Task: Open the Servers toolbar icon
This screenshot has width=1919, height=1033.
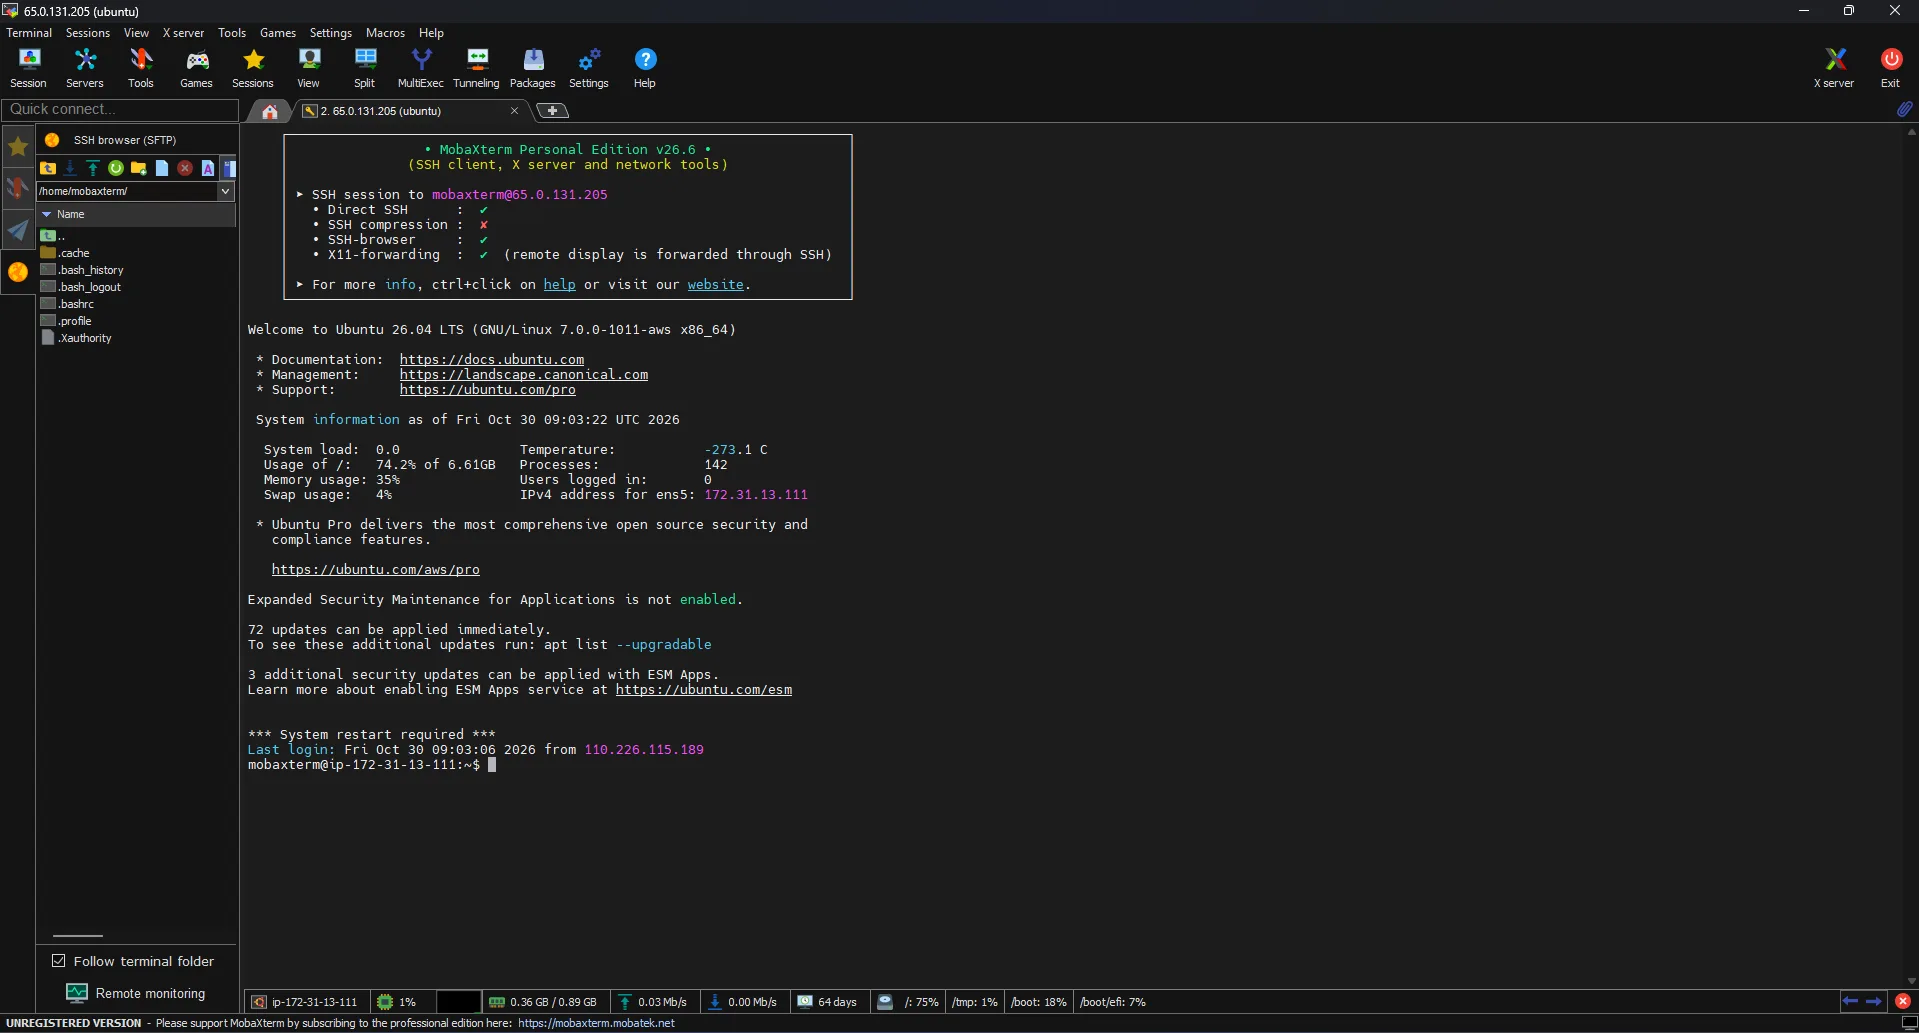Action: pos(85,68)
